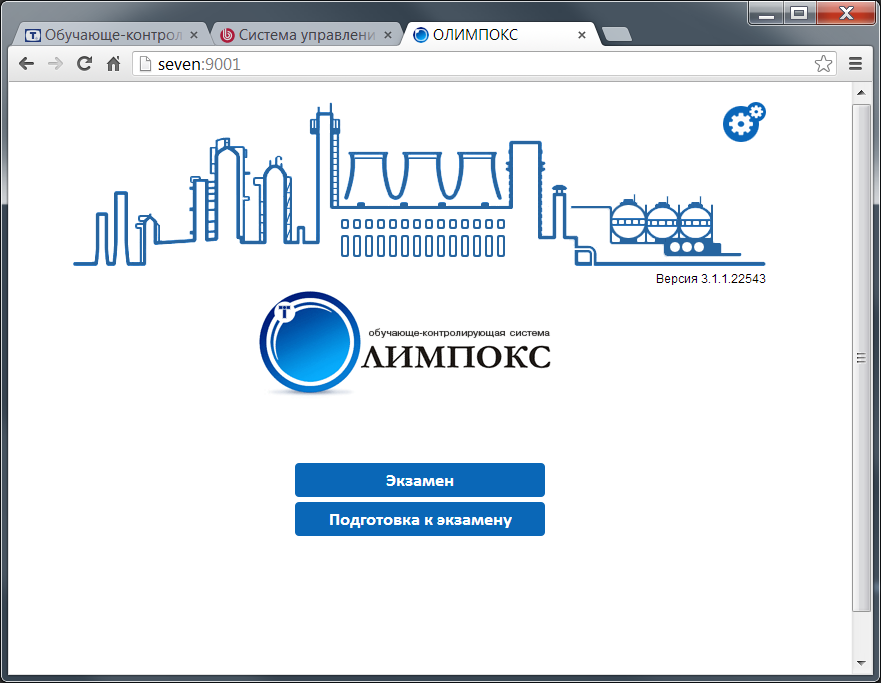The image size is (881, 683).
Task: Go back to the previous page
Action: 26,64
